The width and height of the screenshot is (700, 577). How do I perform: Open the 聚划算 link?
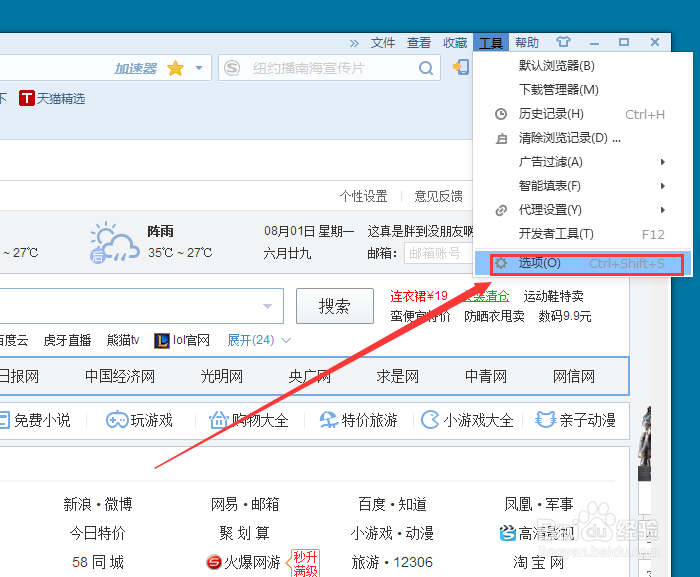[245, 533]
